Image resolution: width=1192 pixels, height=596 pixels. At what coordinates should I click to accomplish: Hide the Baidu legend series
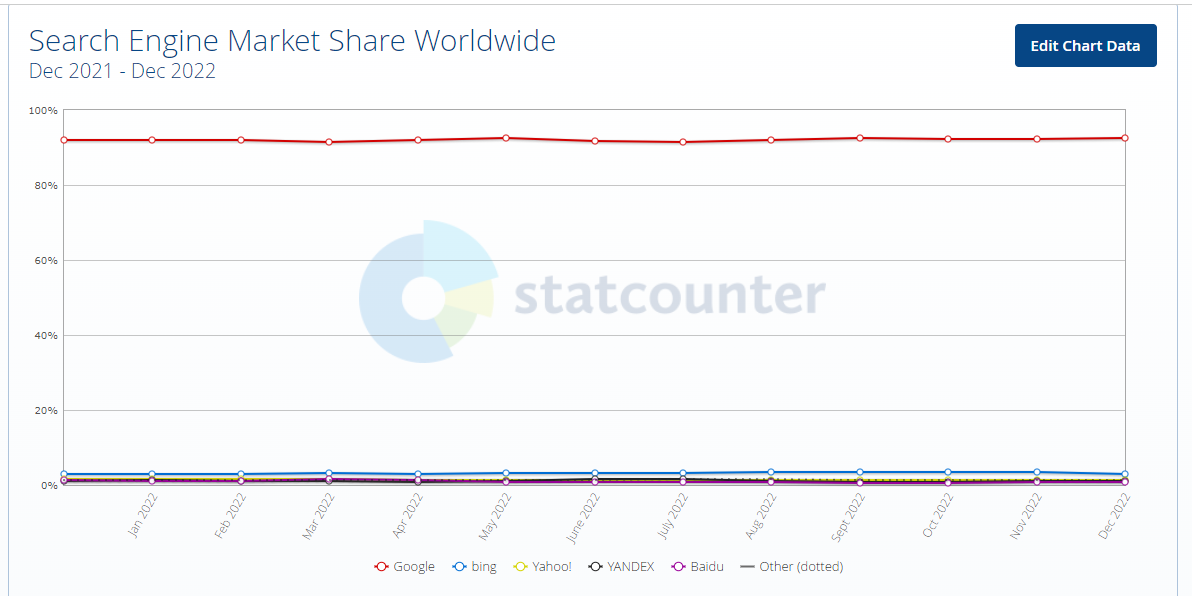coord(697,566)
